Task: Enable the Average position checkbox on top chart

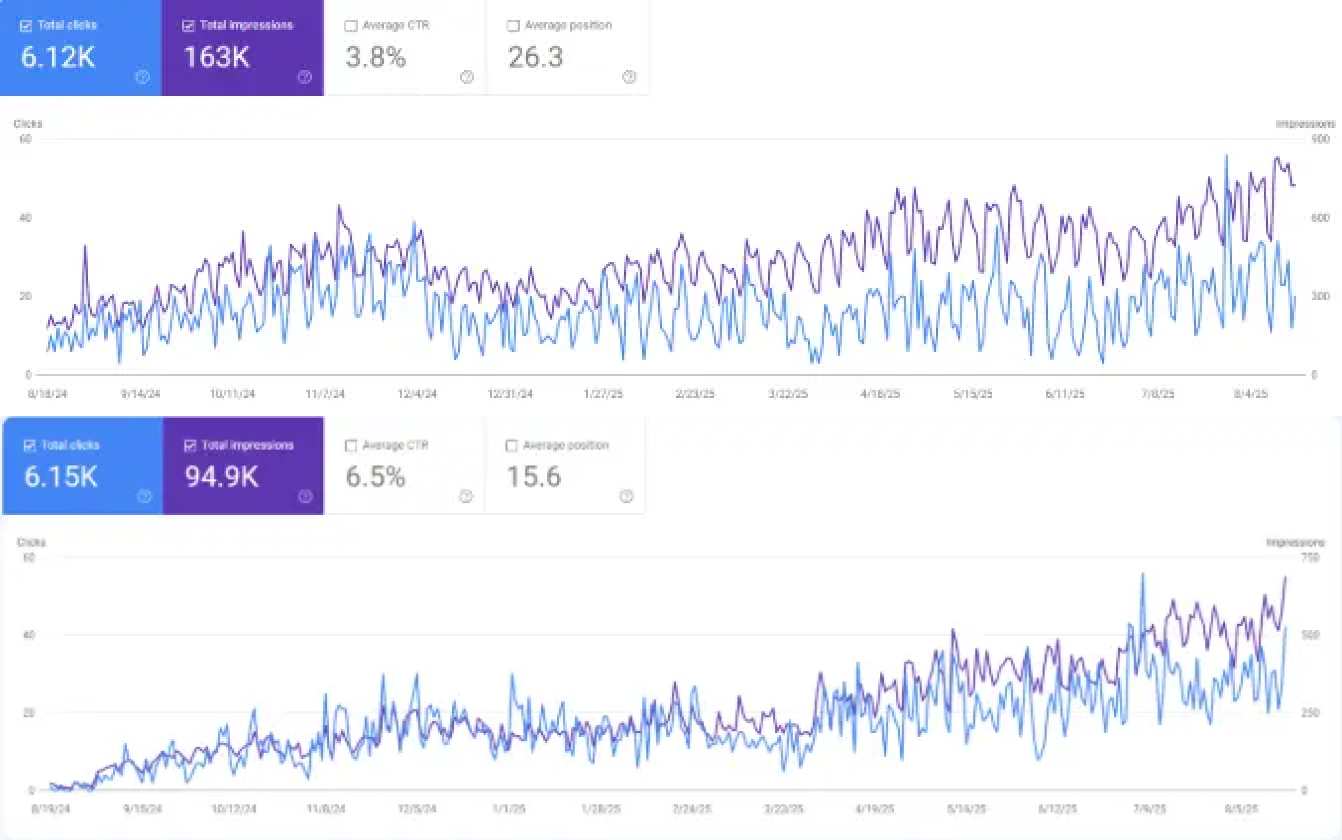Action: coord(513,26)
